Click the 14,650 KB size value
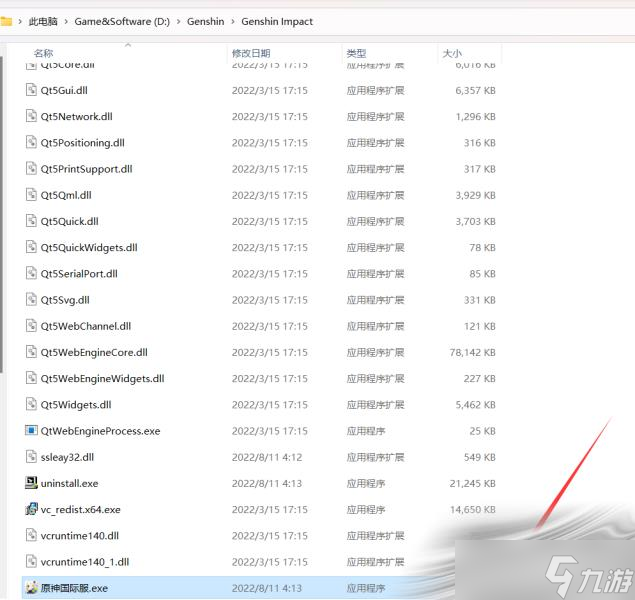 click(x=472, y=509)
